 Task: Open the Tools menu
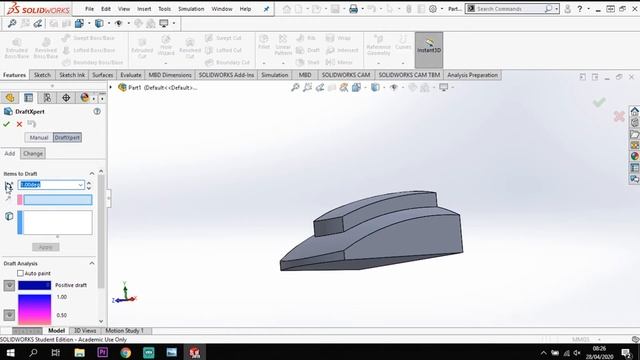pyautogui.click(x=164, y=9)
